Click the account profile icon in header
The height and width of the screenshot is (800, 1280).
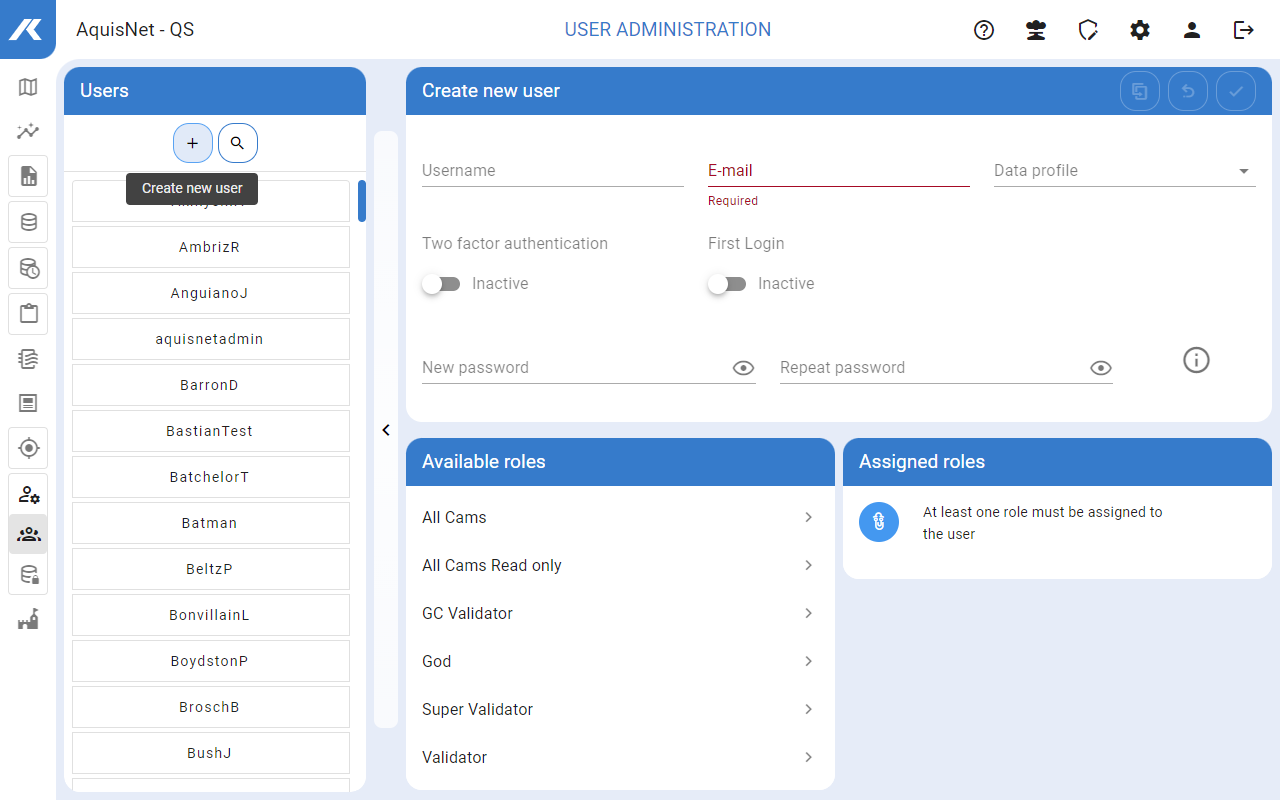tap(1192, 30)
